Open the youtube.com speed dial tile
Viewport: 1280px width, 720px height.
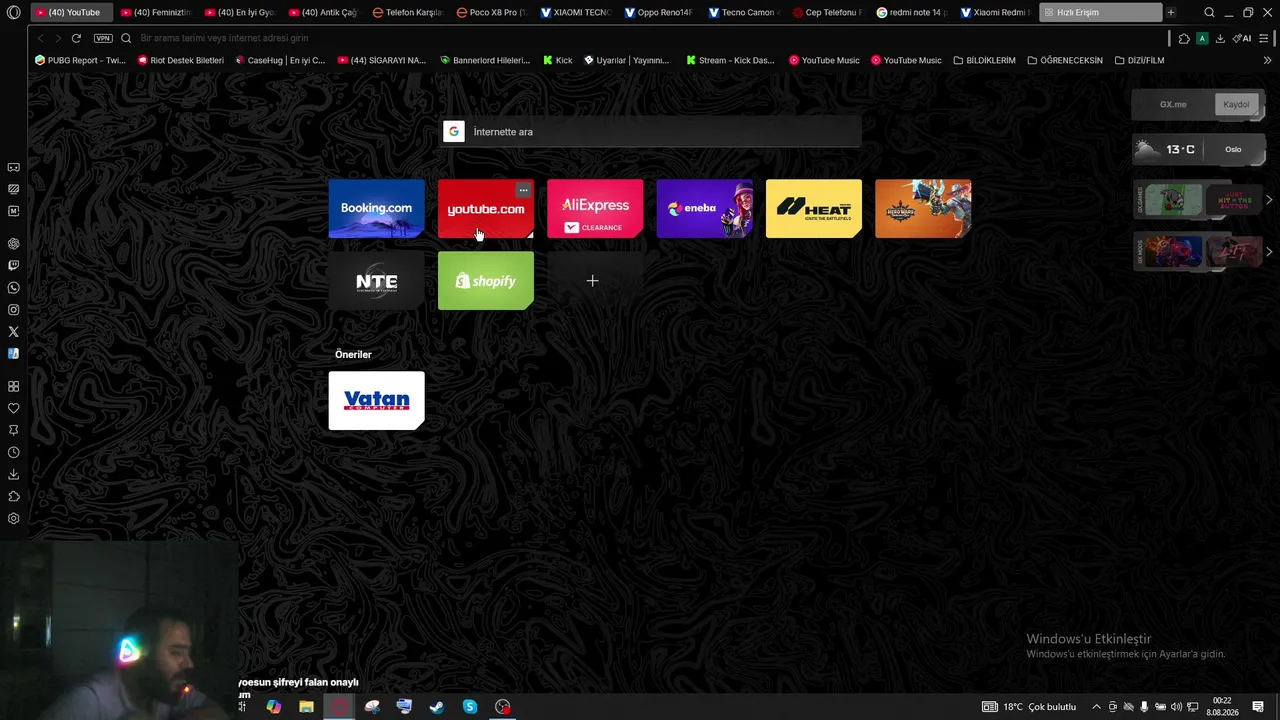(x=486, y=209)
